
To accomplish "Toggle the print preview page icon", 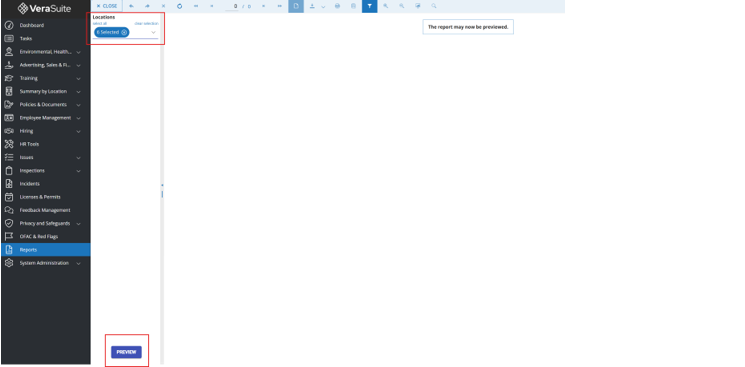I will pyautogui.click(x=296, y=6).
